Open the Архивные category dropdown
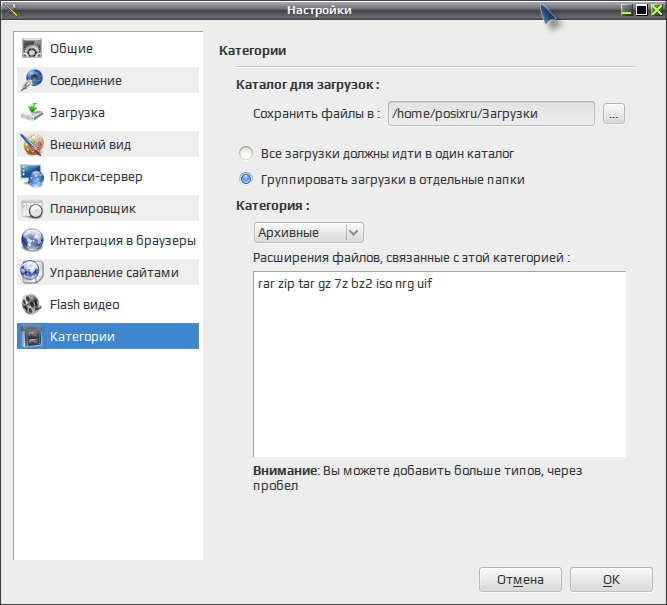Image resolution: width=667 pixels, height=605 pixels. 309,233
